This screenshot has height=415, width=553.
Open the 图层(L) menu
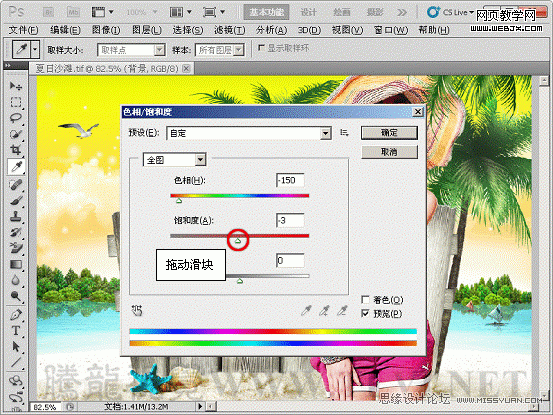click(x=147, y=30)
